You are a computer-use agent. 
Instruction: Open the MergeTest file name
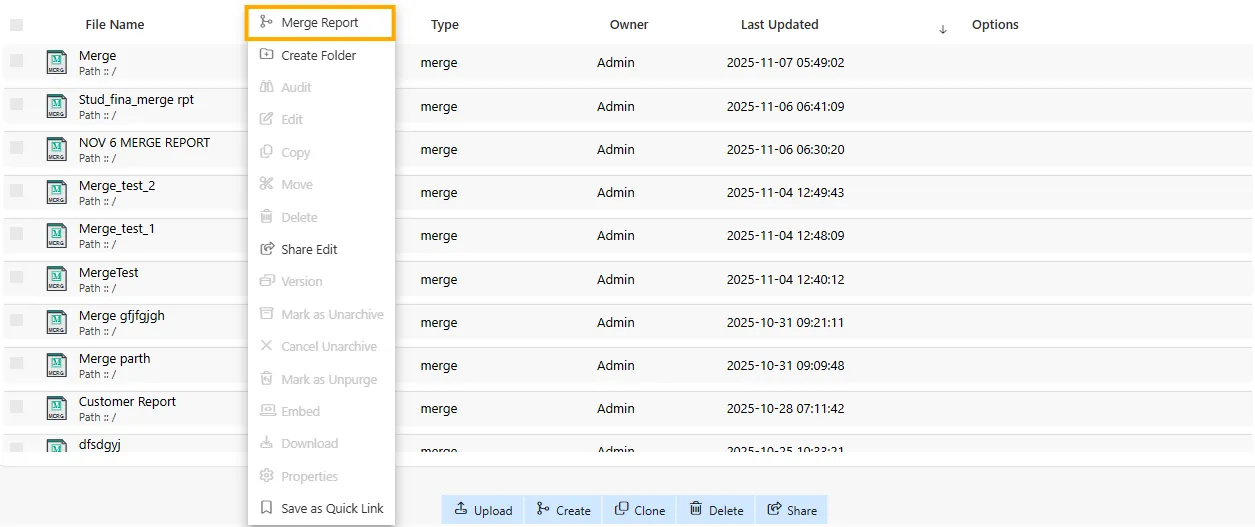click(x=109, y=272)
